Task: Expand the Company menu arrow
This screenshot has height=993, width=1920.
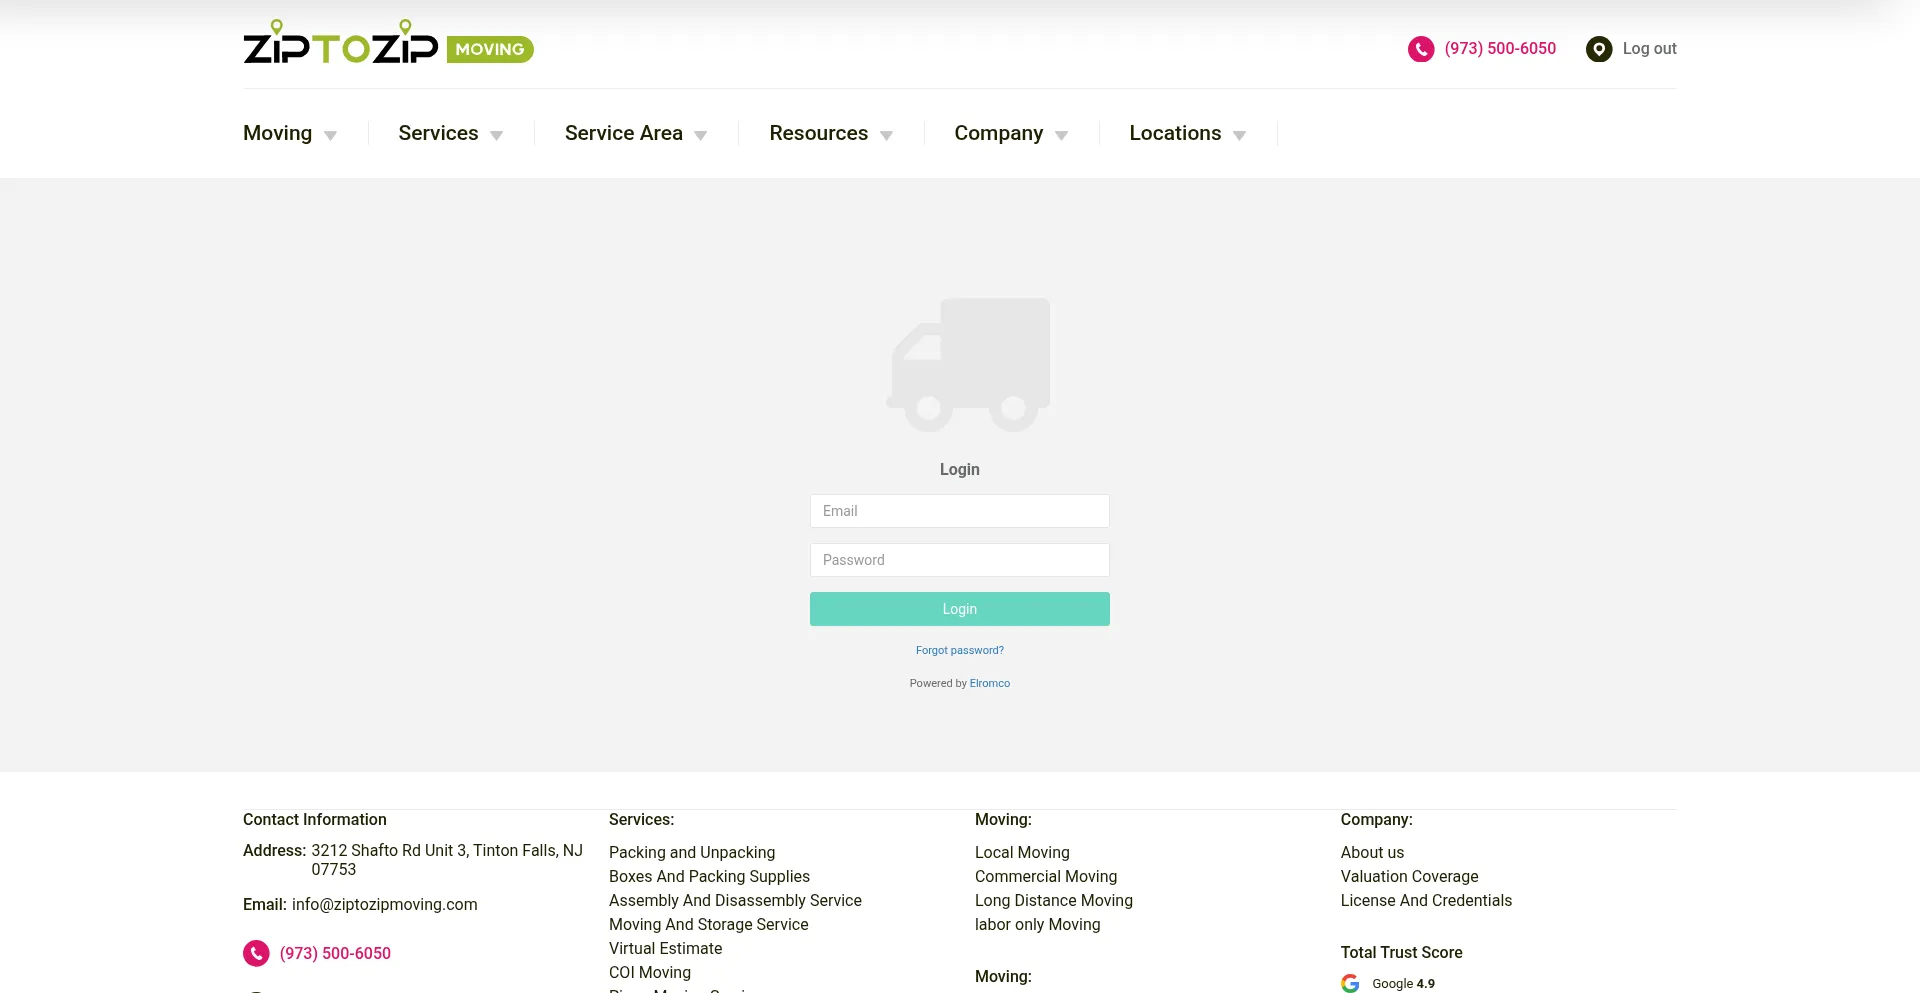Action: (1062, 136)
